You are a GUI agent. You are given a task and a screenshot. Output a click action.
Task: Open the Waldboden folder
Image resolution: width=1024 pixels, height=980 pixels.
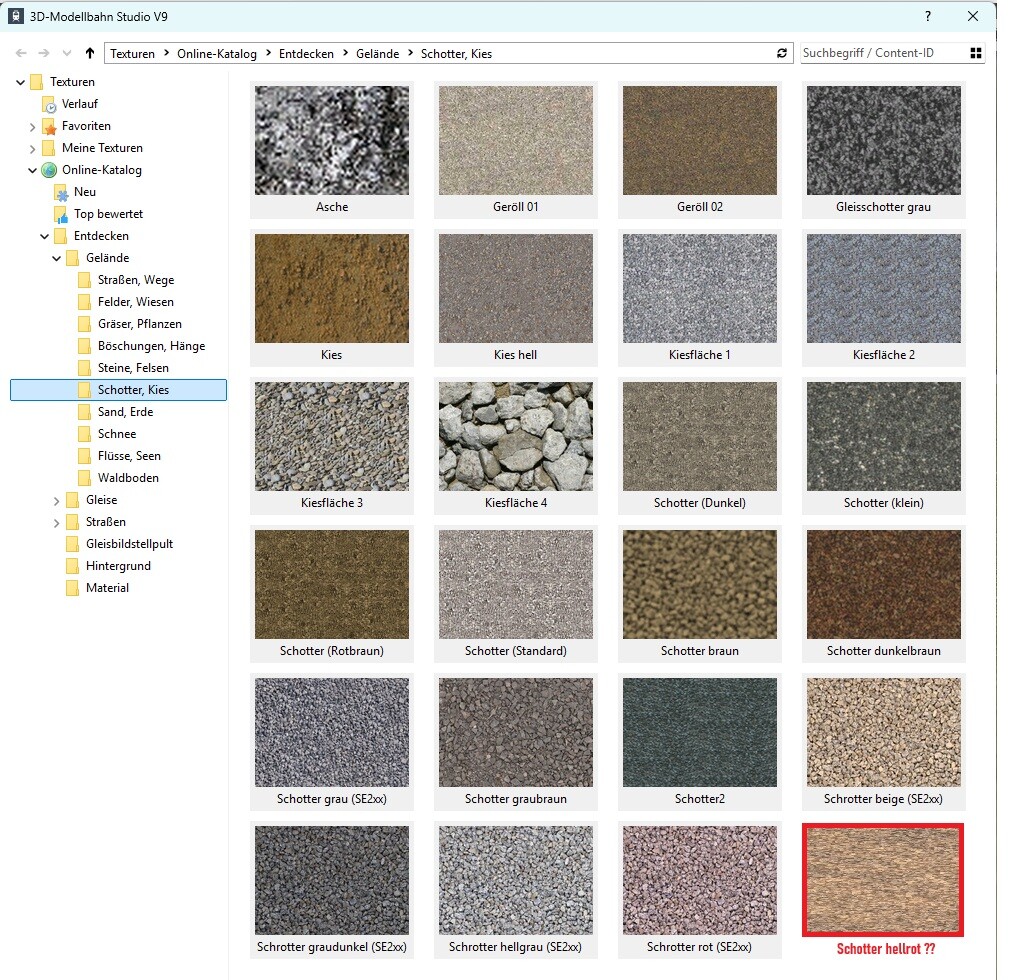coord(128,478)
